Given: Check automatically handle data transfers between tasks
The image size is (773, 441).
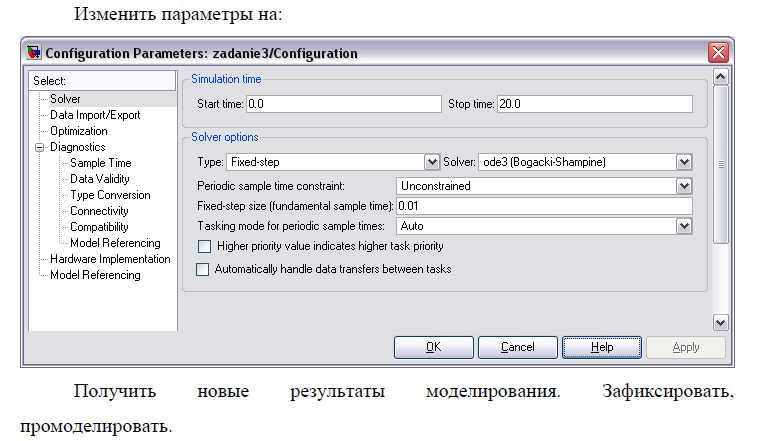Looking at the screenshot, I should [203, 269].
